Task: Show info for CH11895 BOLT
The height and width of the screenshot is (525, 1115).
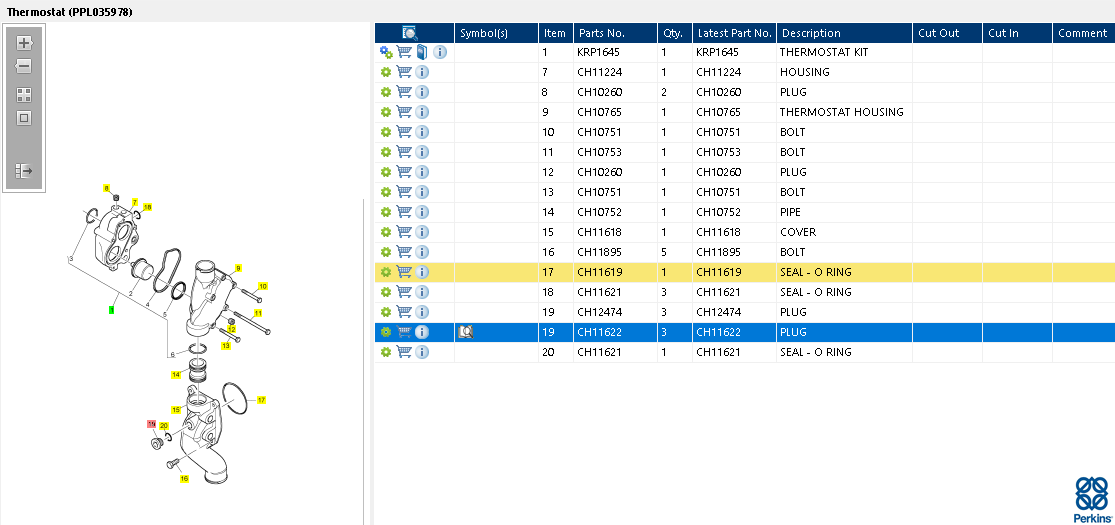Action: pos(422,252)
